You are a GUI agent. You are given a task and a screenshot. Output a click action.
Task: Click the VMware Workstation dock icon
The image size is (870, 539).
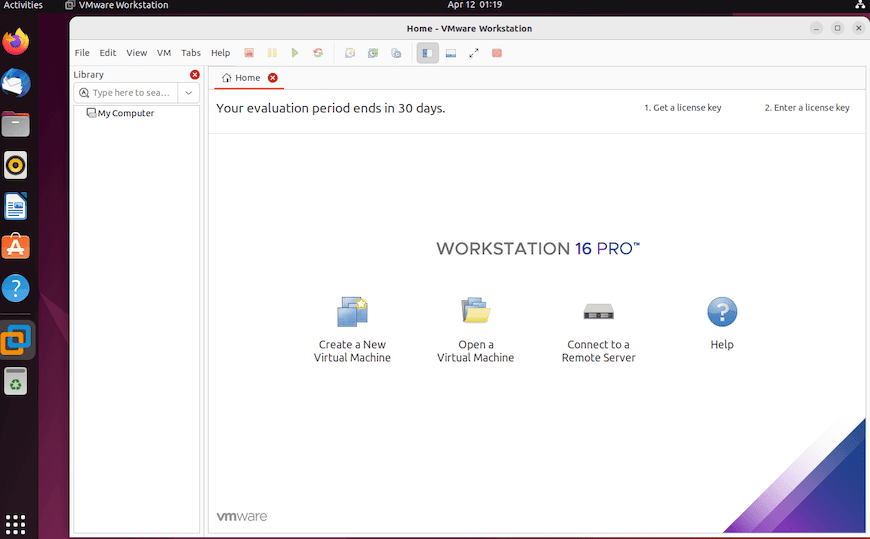click(16, 339)
